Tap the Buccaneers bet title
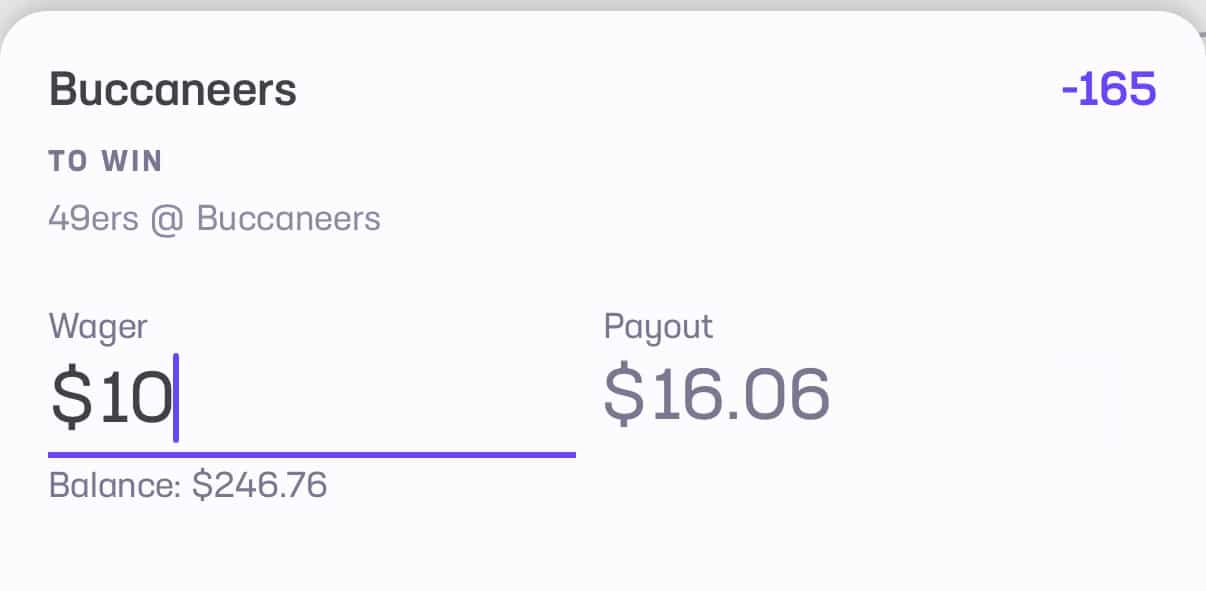Viewport: 1206px width, 591px height. (173, 91)
